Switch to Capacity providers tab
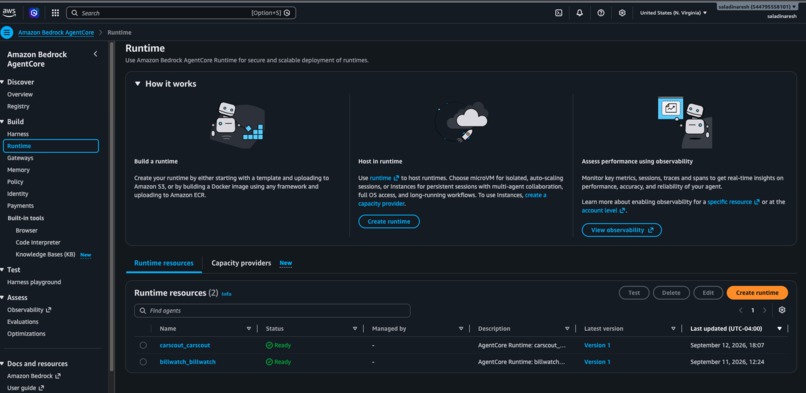 (x=241, y=263)
